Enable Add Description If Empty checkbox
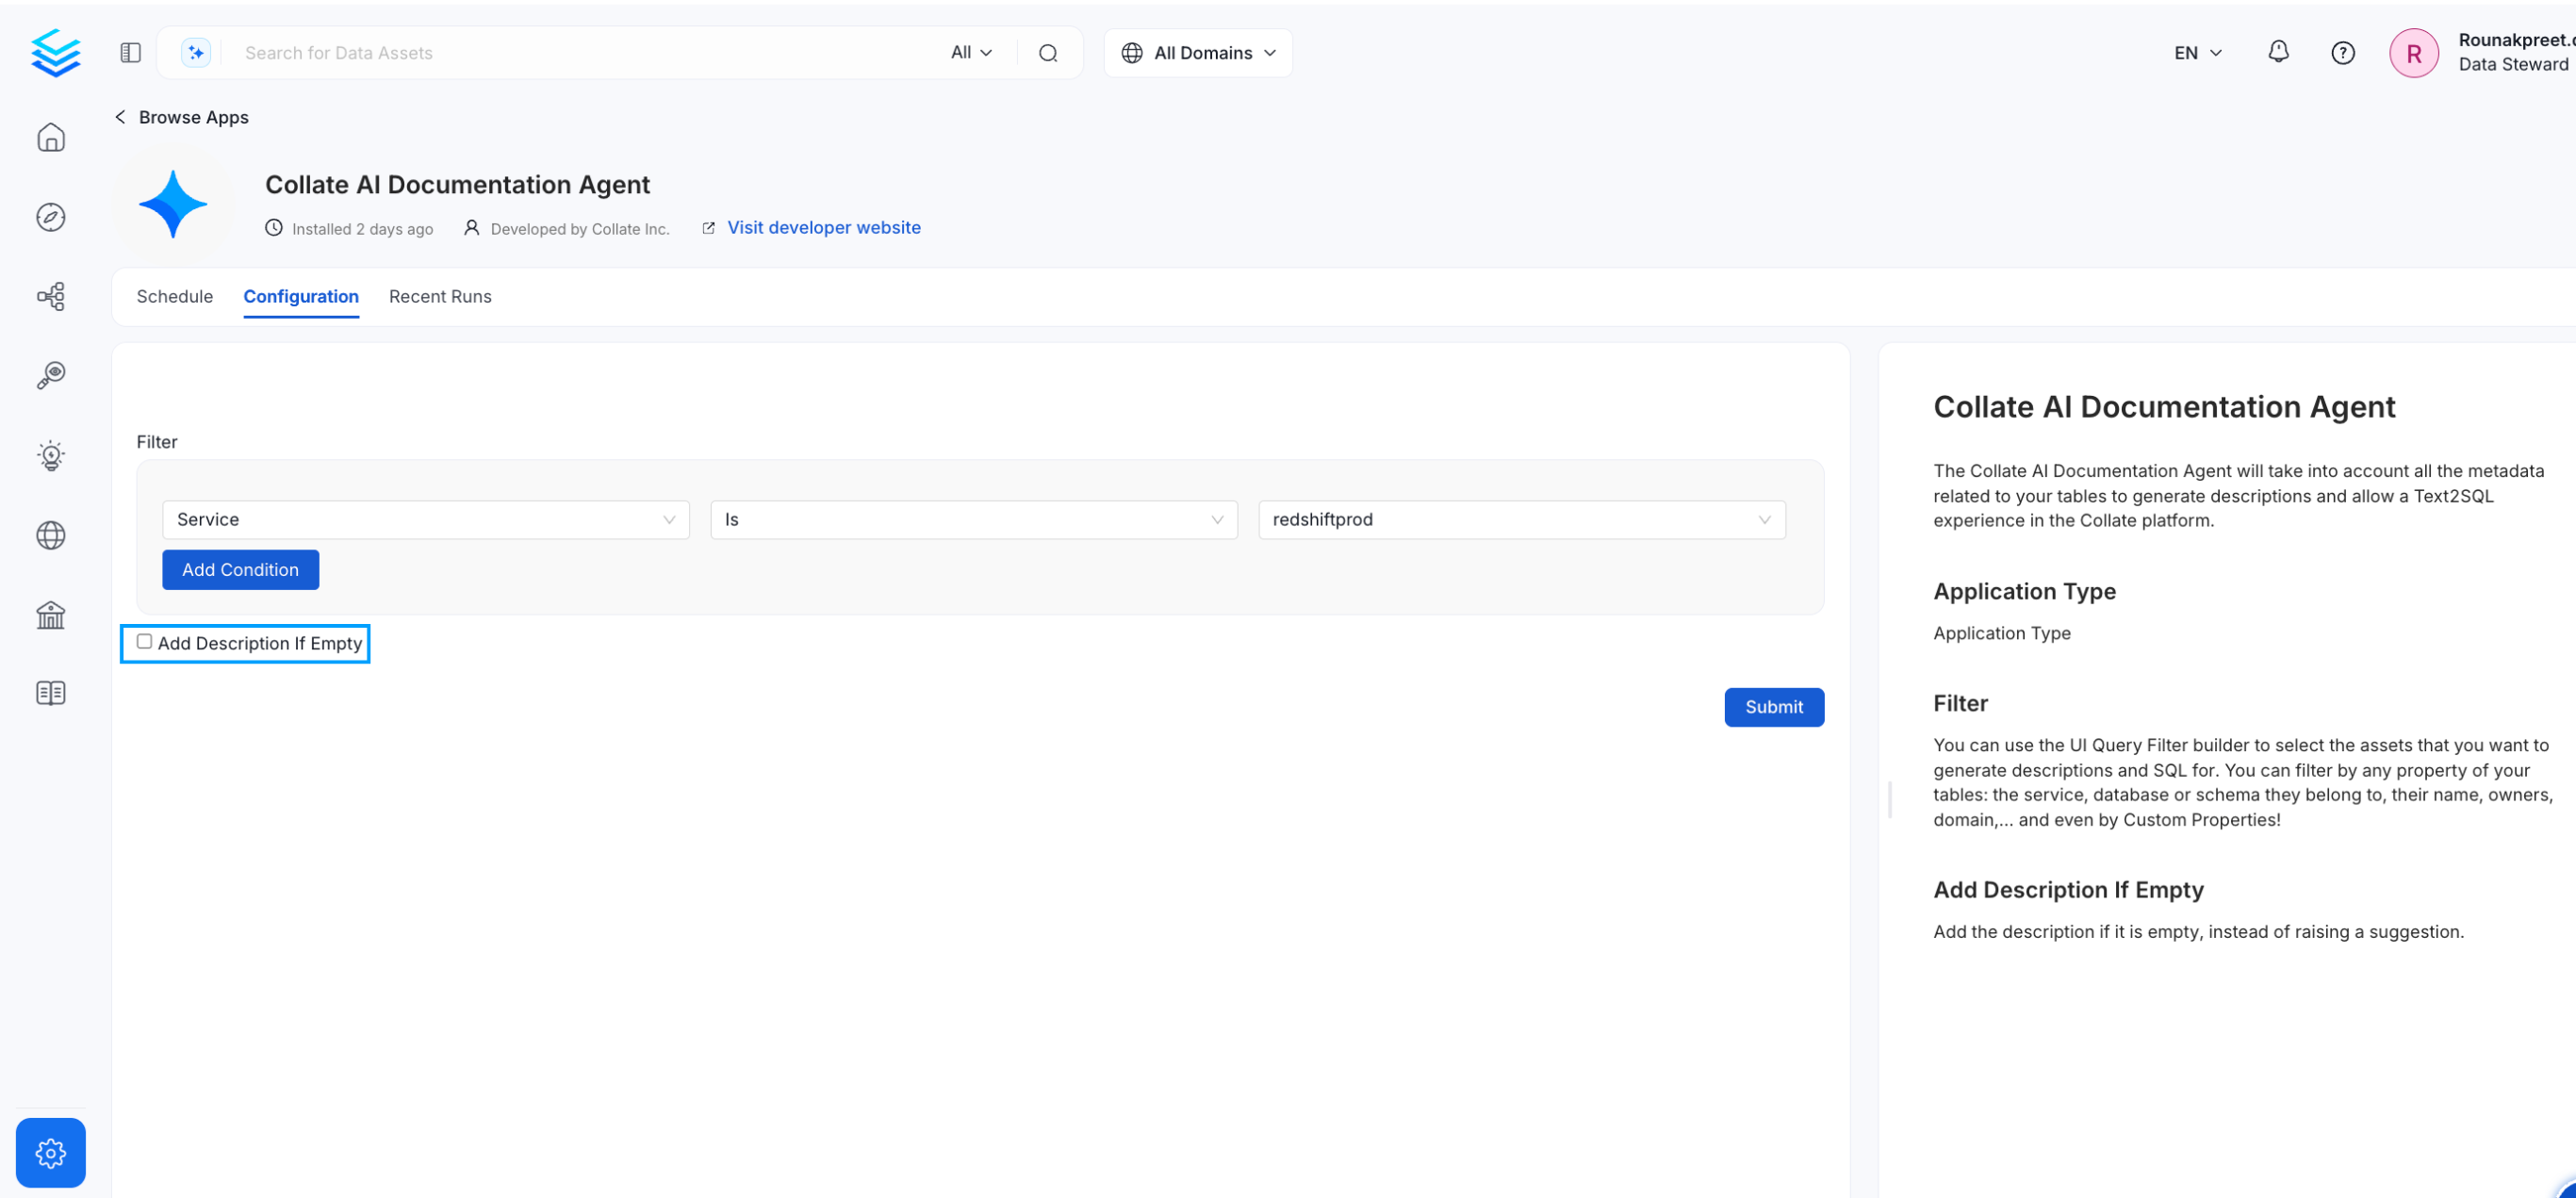Image resolution: width=2576 pixels, height=1198 pixels. (x=145, y=642)
